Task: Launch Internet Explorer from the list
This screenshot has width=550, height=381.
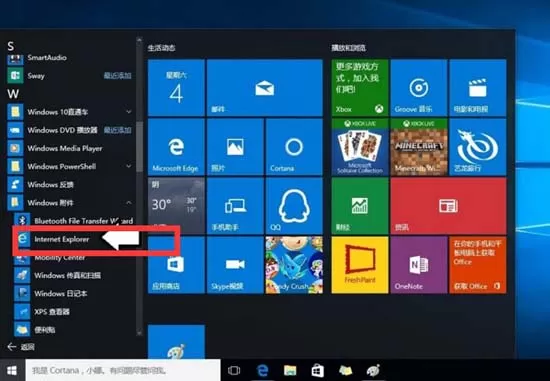Action: point(61,239)
